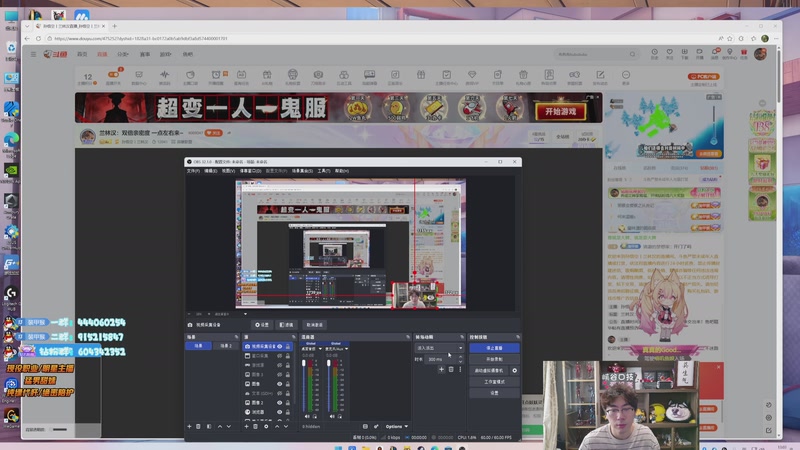Open transition three-dot options menu
This screenshot has width=800, height=450.
460,369
